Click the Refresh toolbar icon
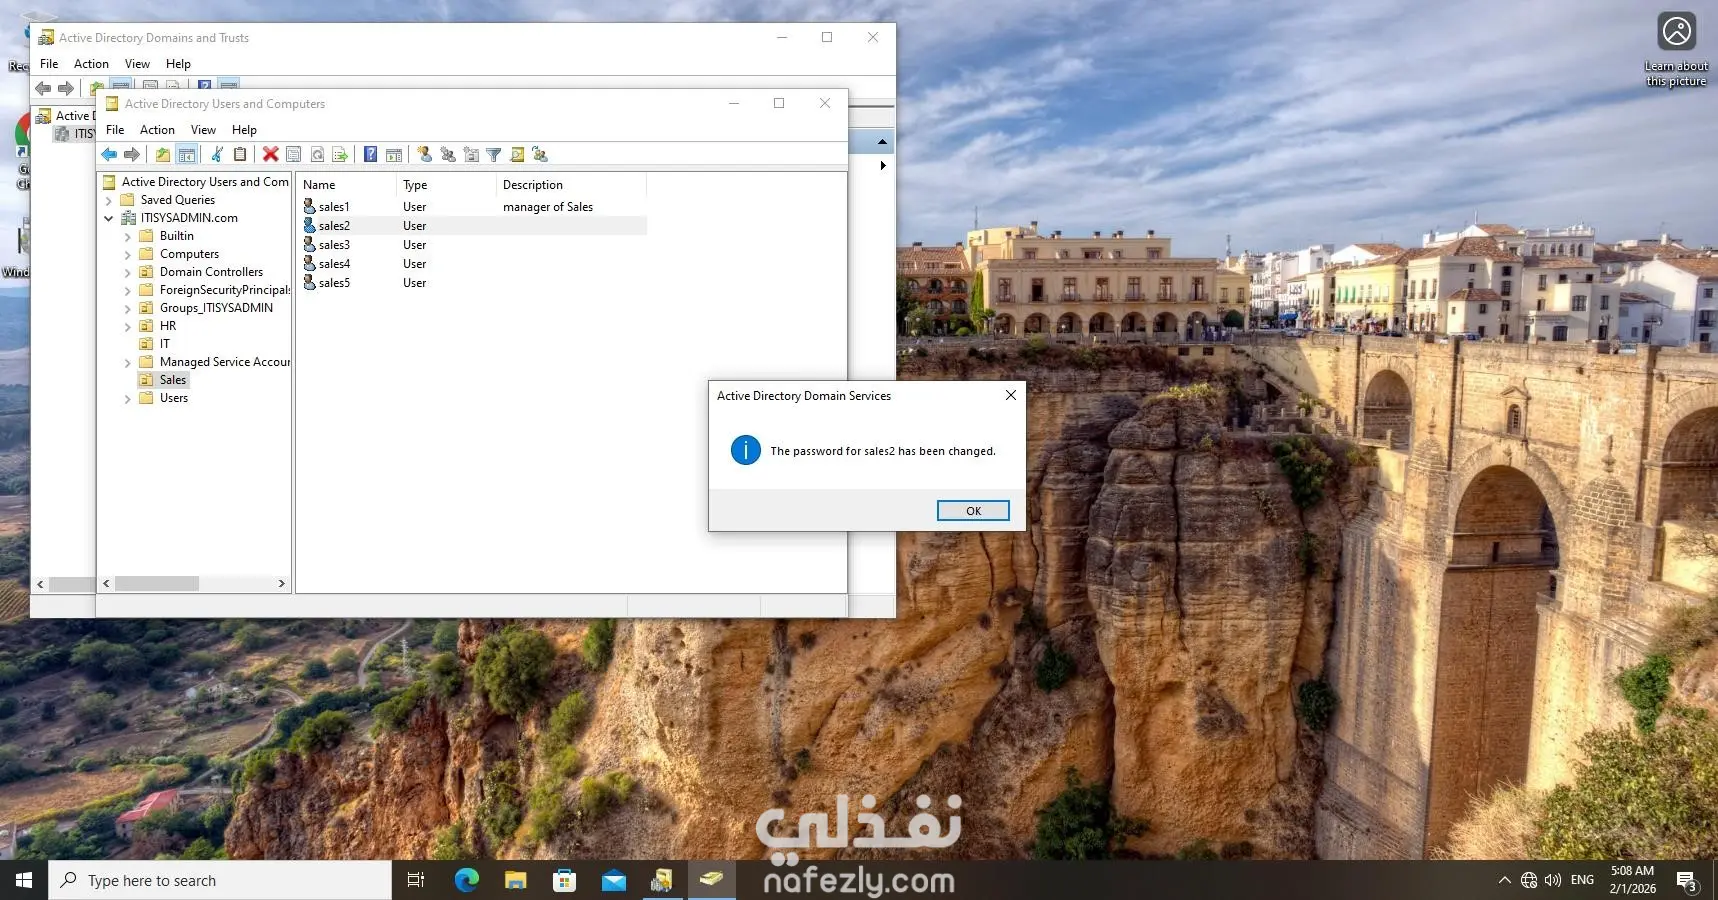This screenshot has width=1718, height=900. click(317, 154)
